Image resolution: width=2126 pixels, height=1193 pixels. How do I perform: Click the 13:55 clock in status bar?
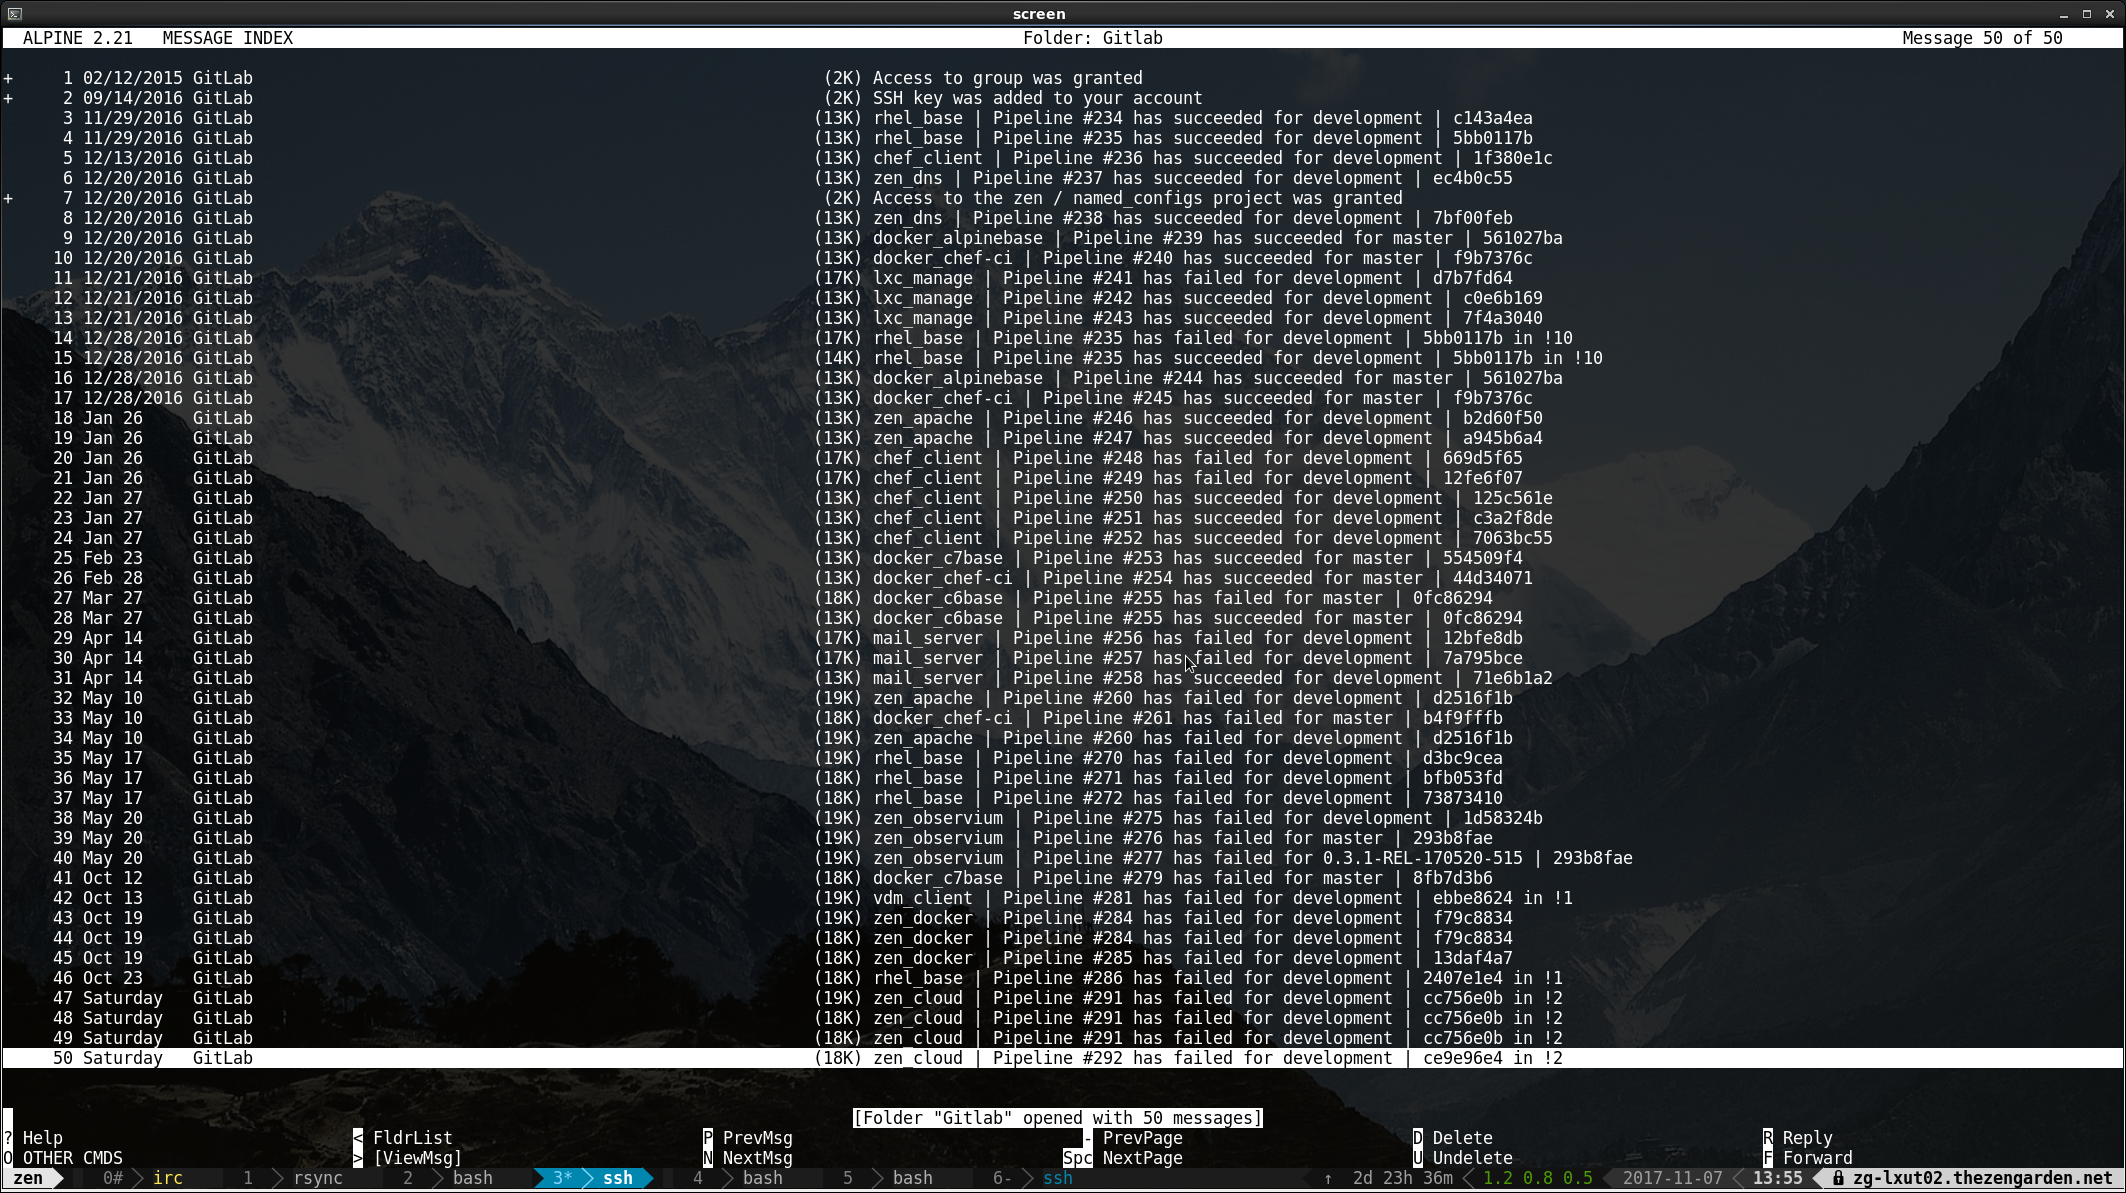click(1778, 1178)
